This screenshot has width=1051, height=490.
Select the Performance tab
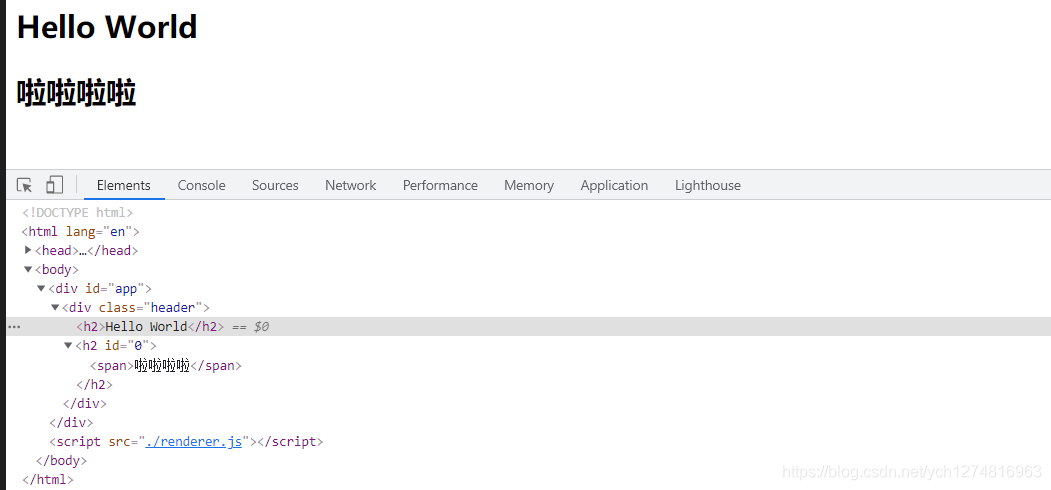[440, 185]
